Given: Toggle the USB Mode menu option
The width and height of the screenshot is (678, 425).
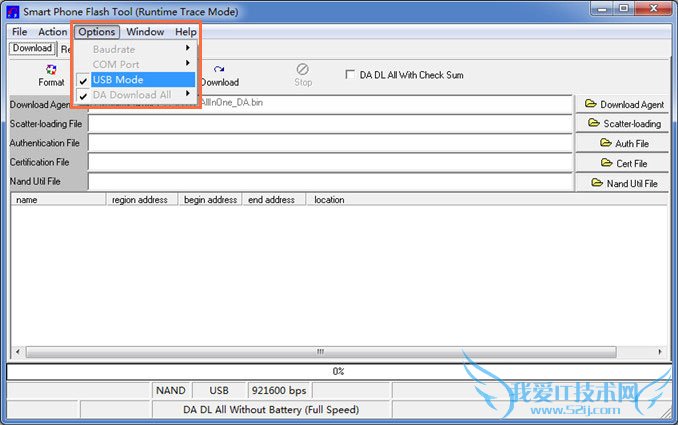Looking at the screenshot, I should [135, 80].
